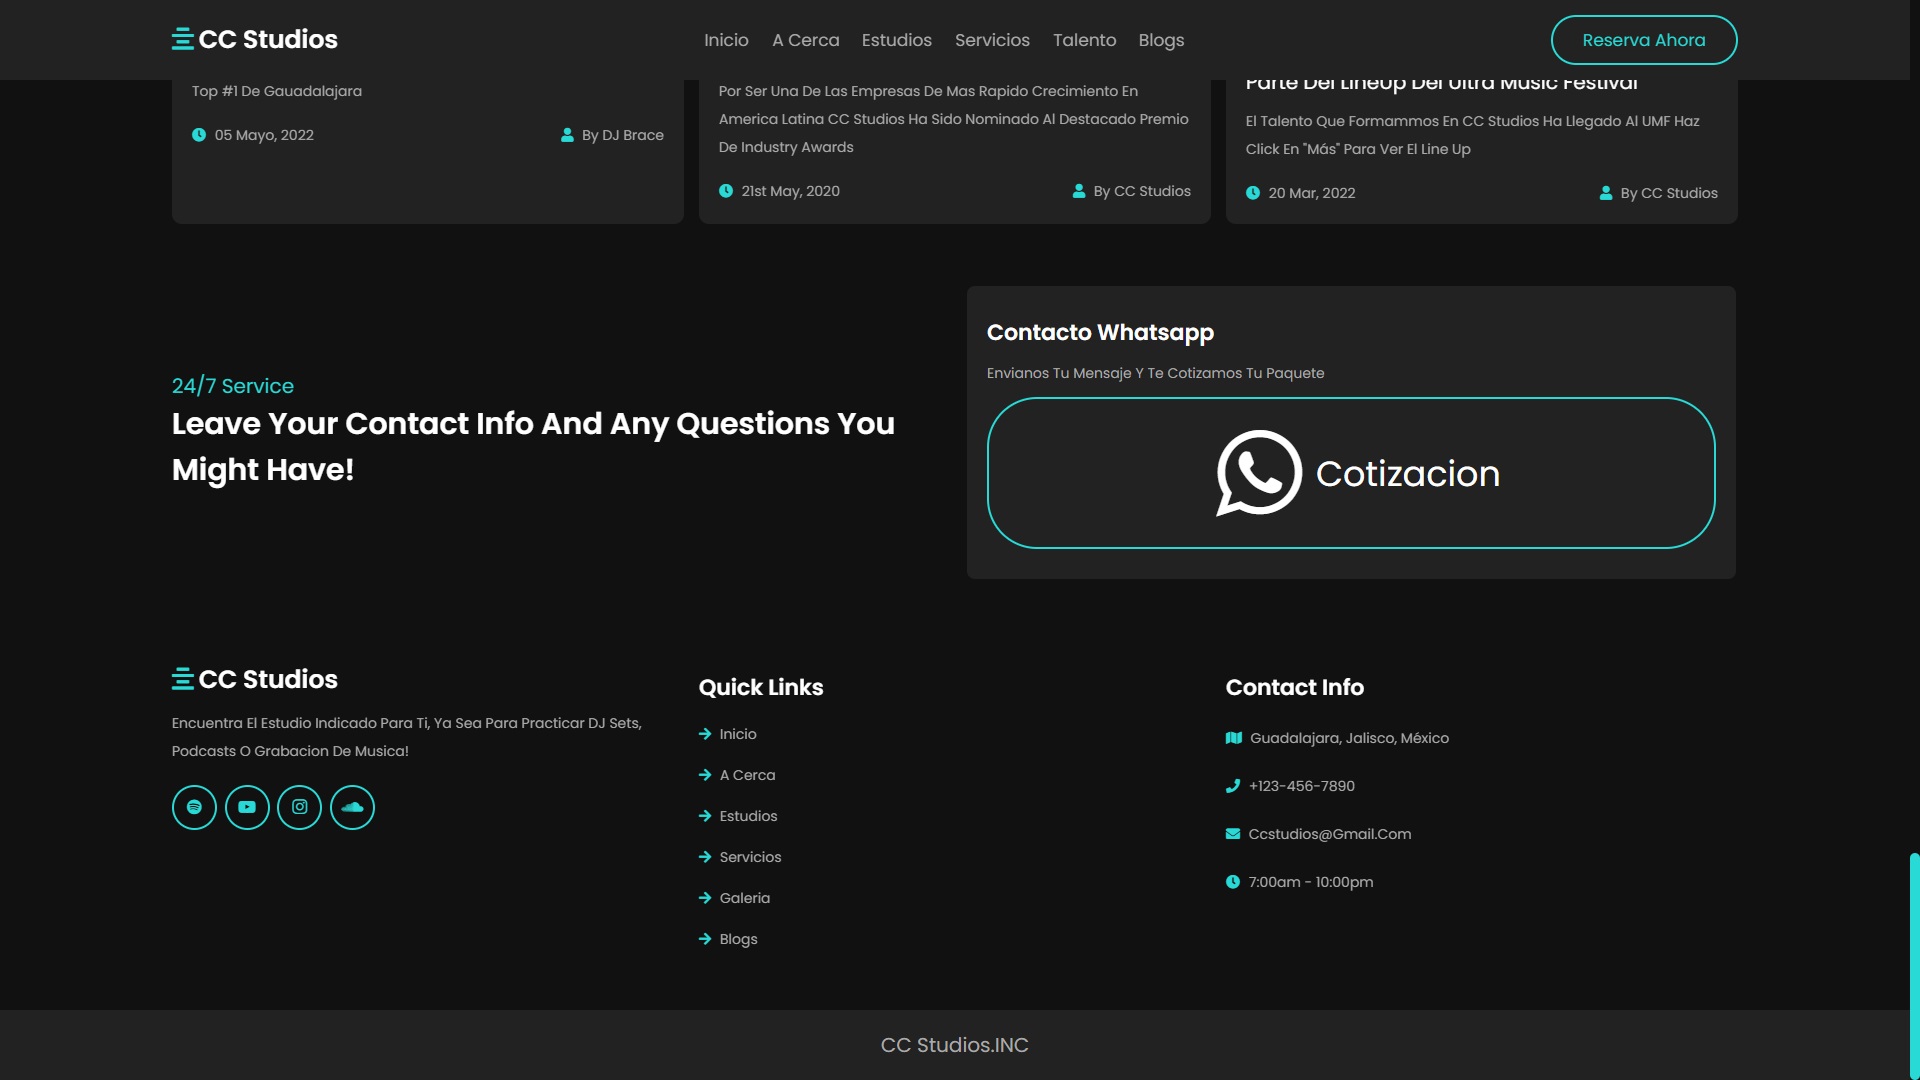
Task: Open the YouTube social icon
Action: [x=247, y=807]
